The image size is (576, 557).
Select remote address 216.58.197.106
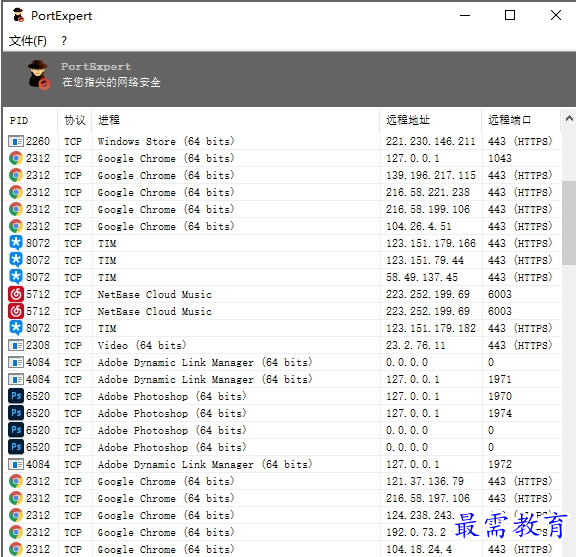point(428,498)
